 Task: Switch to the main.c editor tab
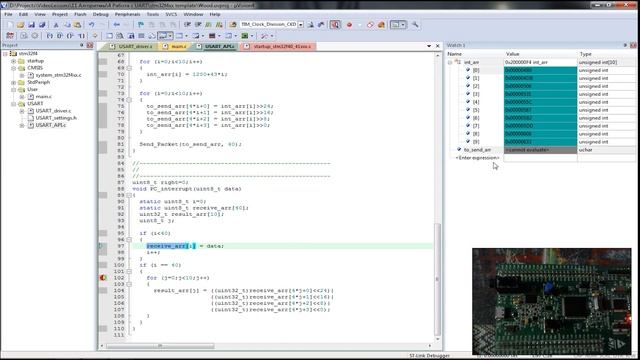tap(175, 47)
